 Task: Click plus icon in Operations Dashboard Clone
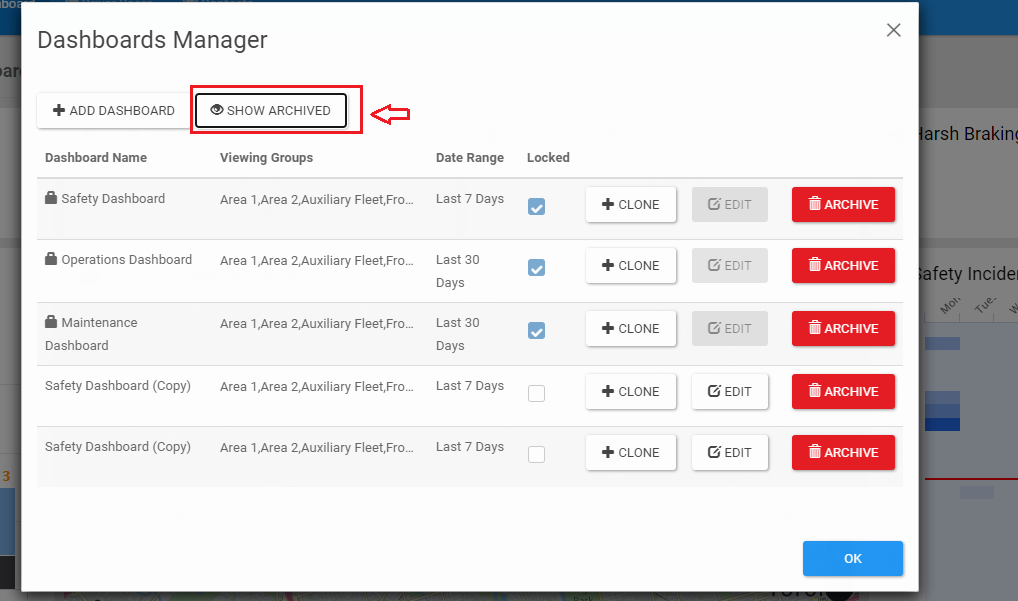tap(608, 265)
